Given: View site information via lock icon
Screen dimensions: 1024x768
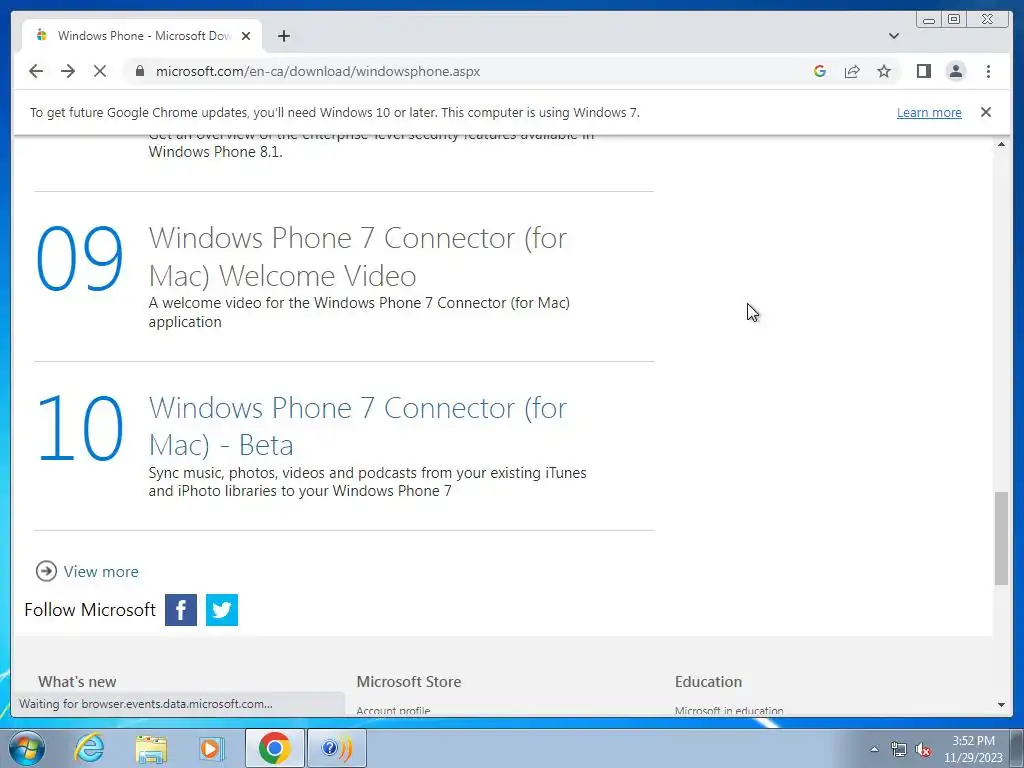Looking at the screenshot, I should coord(139,71).
